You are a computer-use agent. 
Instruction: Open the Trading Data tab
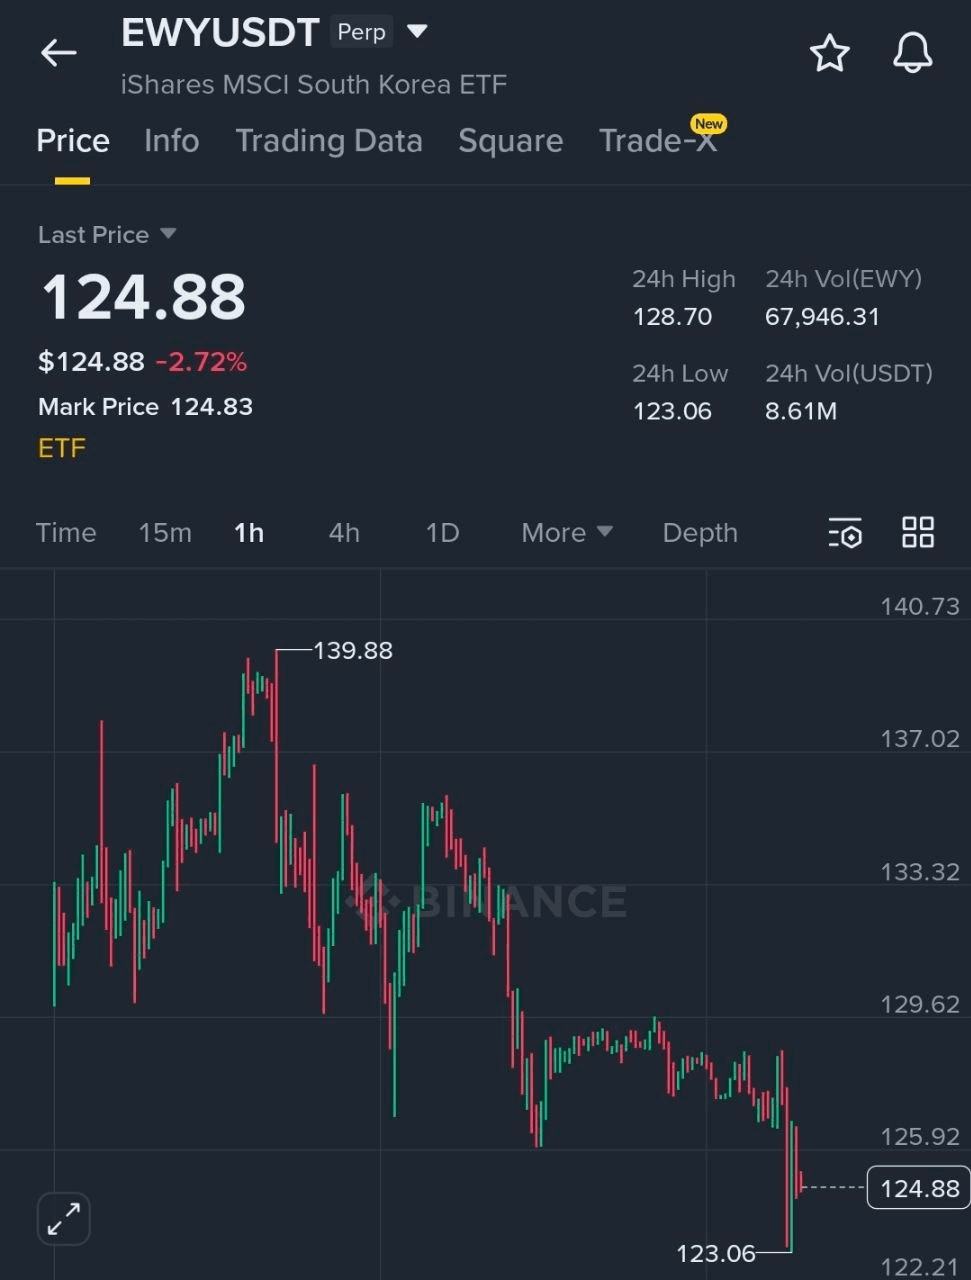(x=328, y=141)
